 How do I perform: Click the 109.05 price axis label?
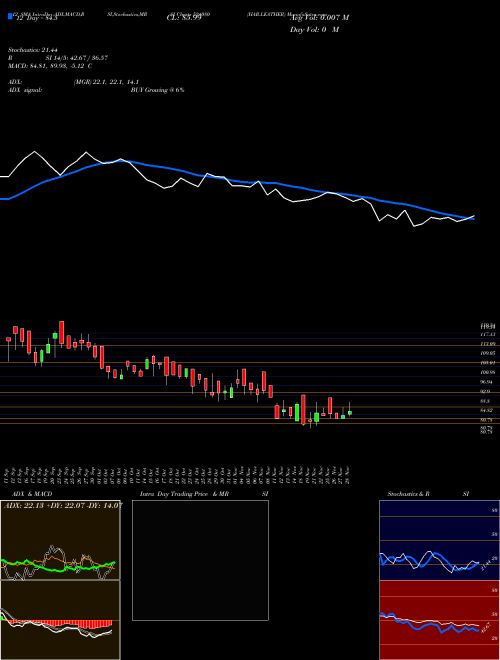pyautogui.click(x=487, y=353)
